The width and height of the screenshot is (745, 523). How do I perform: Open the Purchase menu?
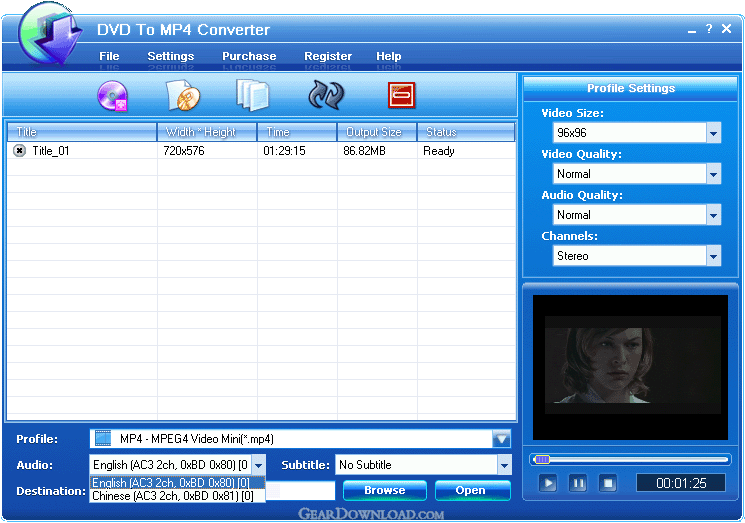click(x=249, y=56)
